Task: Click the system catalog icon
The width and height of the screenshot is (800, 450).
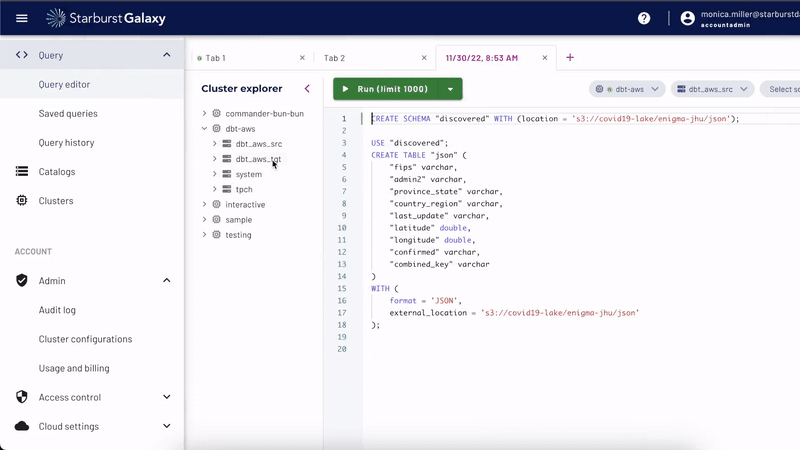Action: (227, 174)
